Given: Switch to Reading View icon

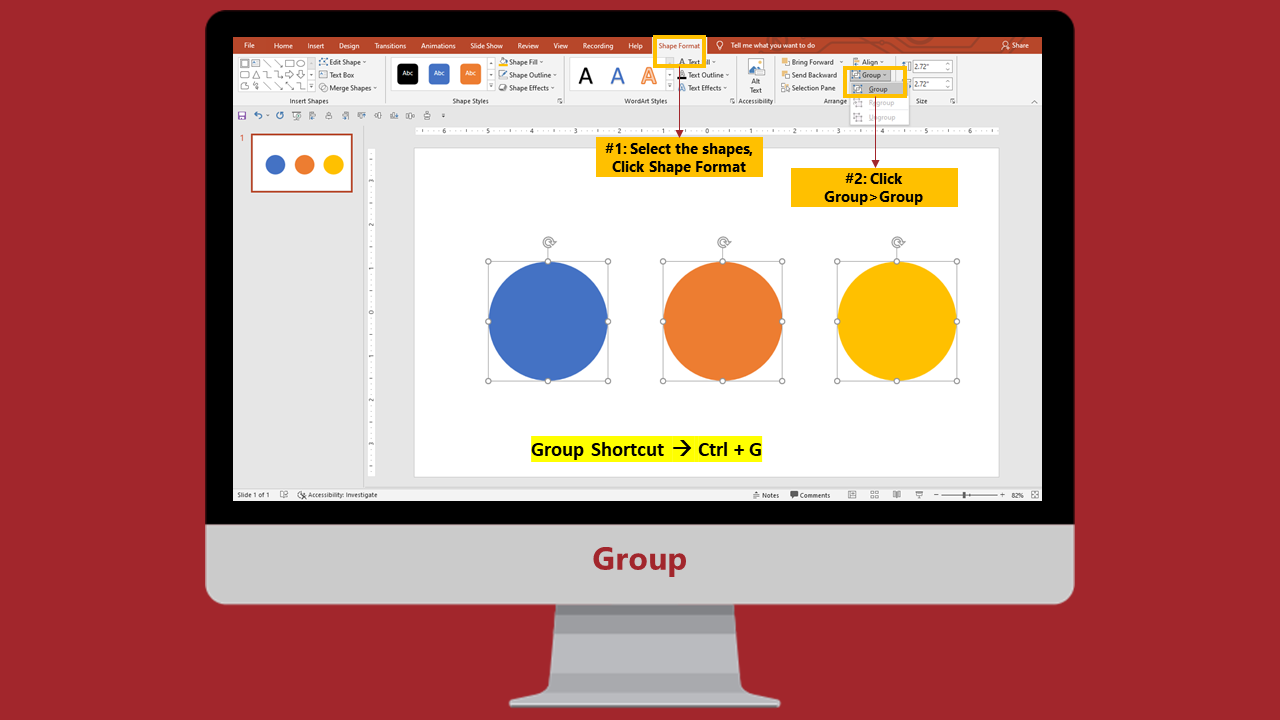Looking at the screenshot, I should click(896, 495).
